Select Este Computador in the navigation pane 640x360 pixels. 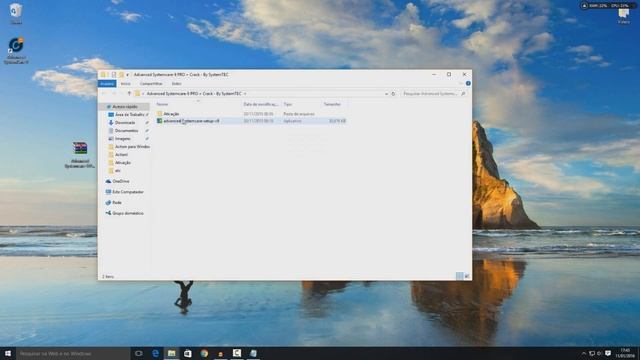click(x=128, y=192)
